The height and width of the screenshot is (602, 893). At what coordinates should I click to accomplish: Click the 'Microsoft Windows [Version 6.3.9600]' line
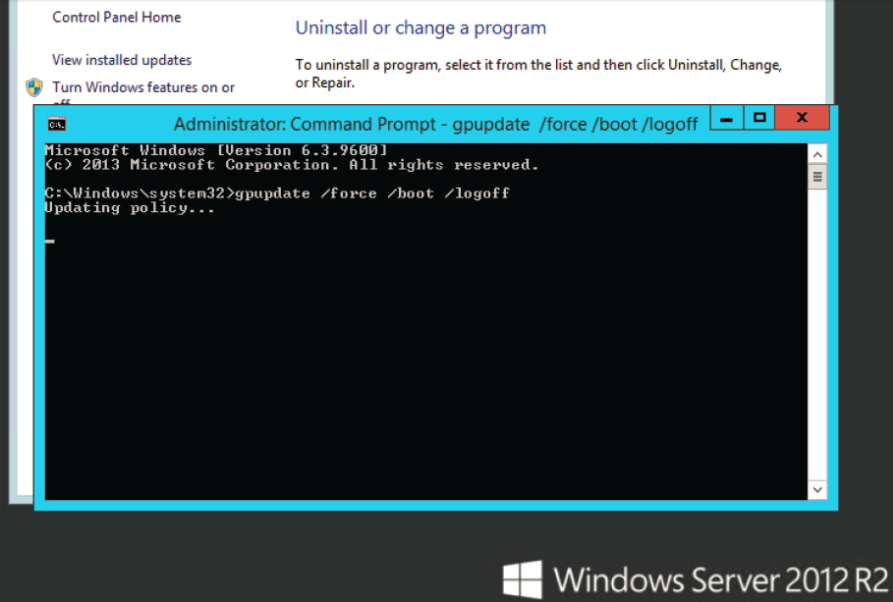point(216,150)
